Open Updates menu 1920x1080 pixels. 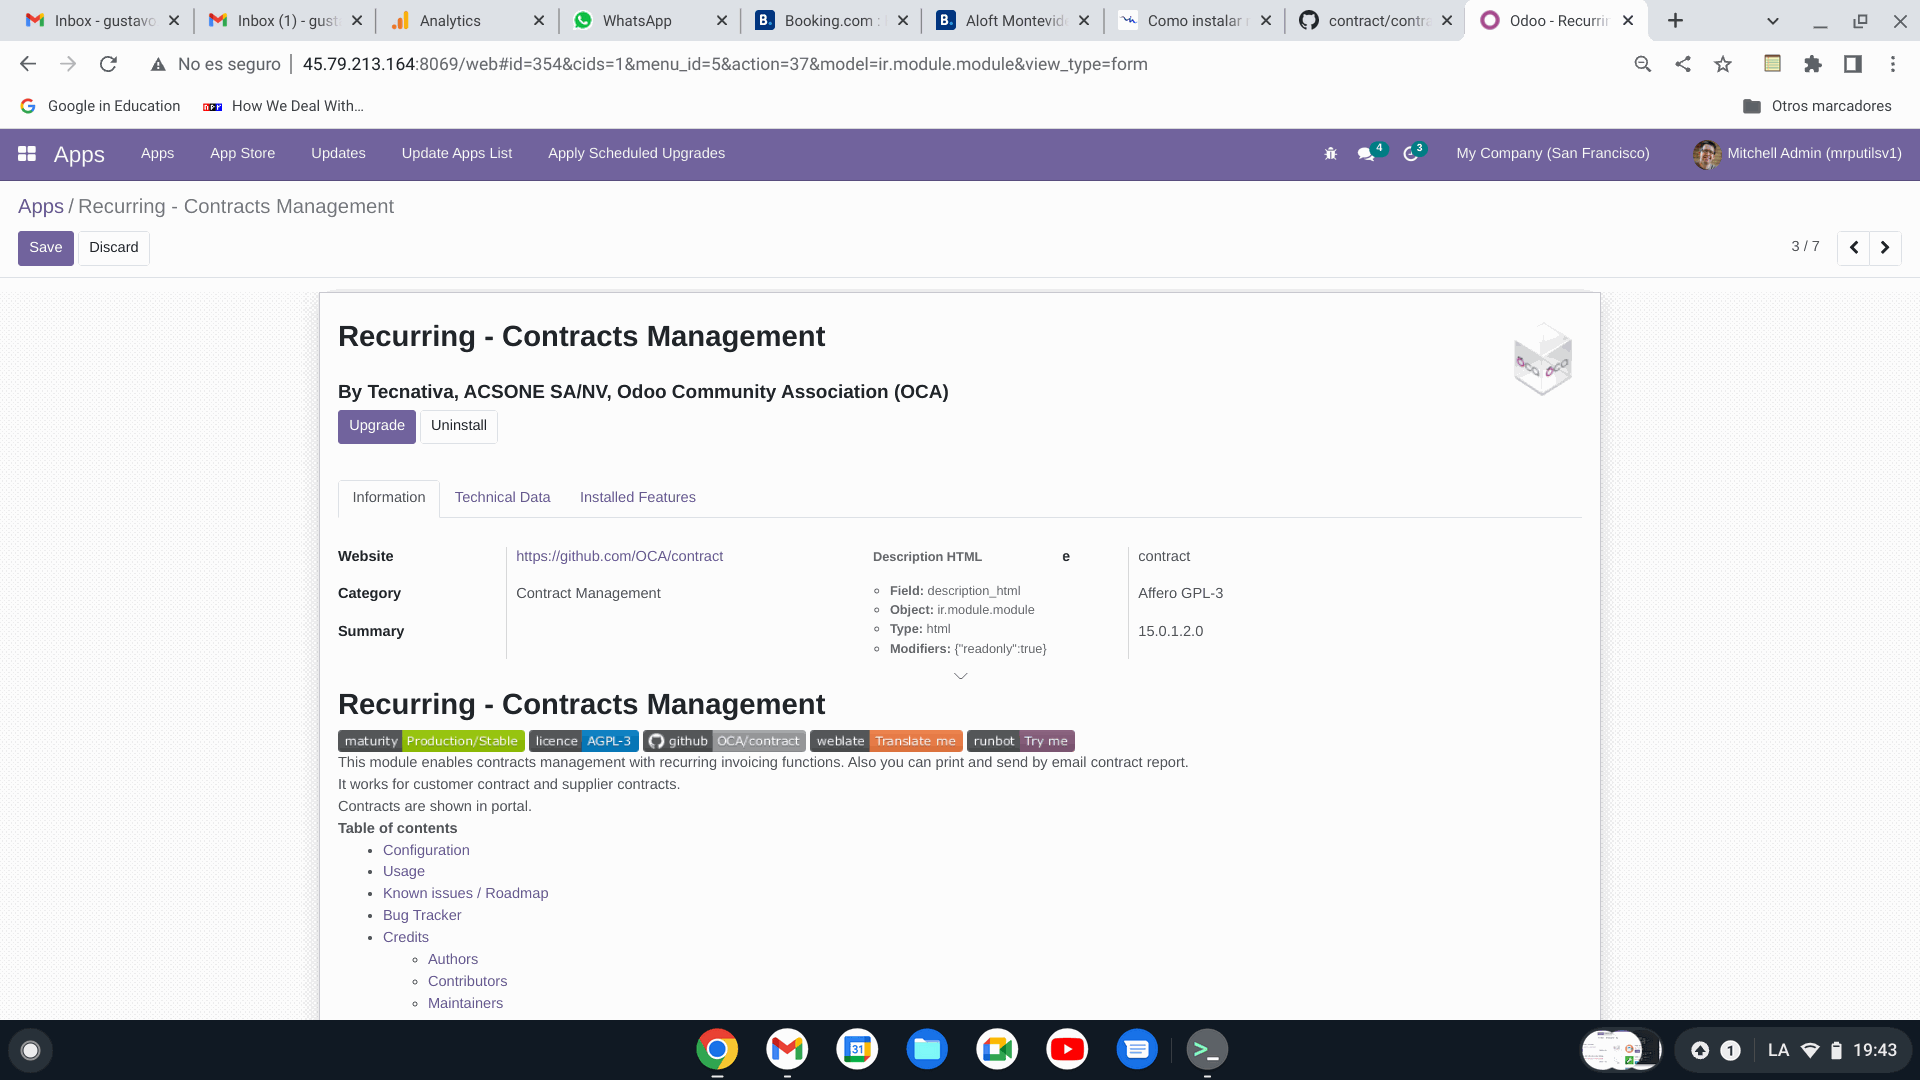click(x=338, y=154)
